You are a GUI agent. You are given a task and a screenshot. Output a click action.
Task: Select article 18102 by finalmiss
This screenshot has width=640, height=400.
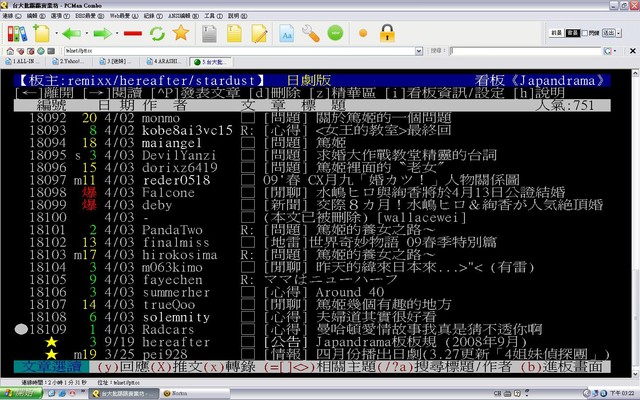(312, 242)
